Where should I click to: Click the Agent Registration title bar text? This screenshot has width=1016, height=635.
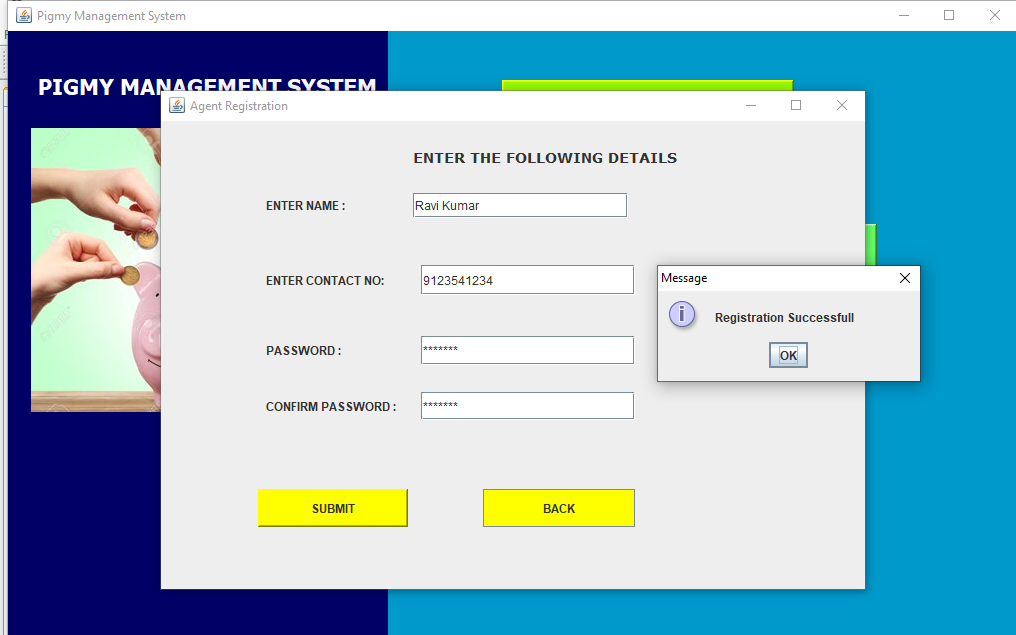click(x=242, y=105)
